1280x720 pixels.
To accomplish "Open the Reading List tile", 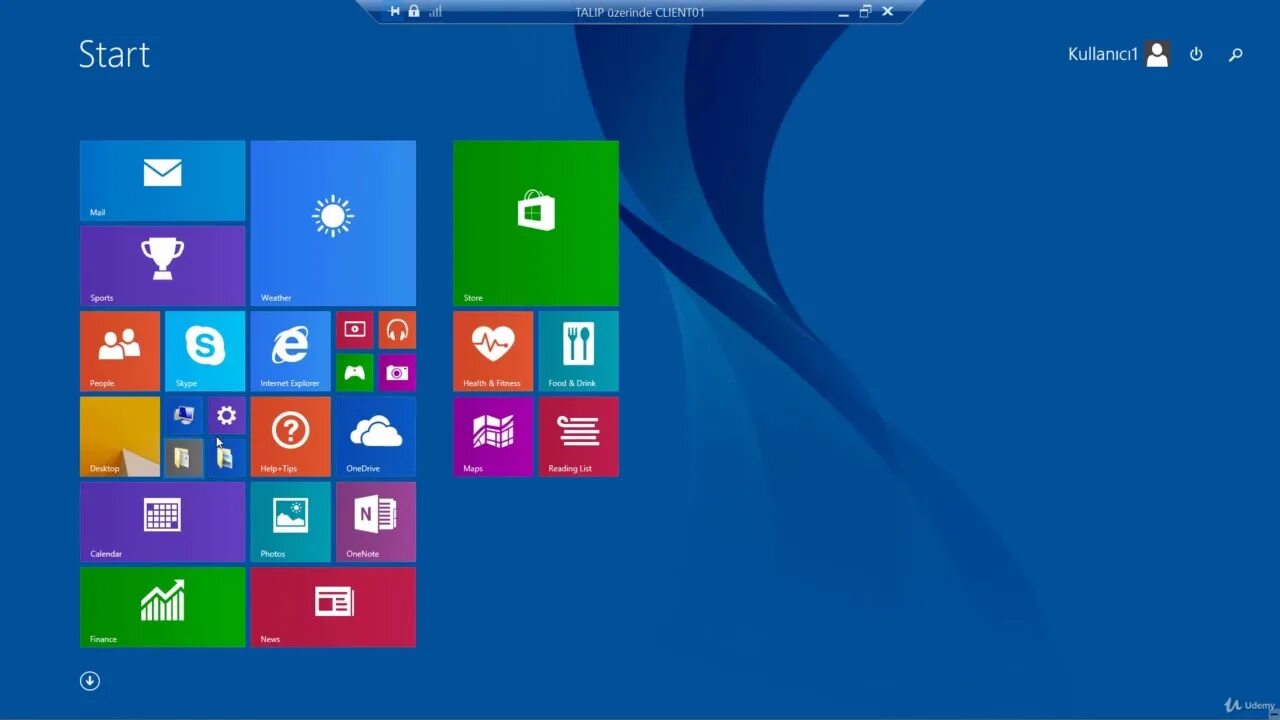I will tap(578, 436).
